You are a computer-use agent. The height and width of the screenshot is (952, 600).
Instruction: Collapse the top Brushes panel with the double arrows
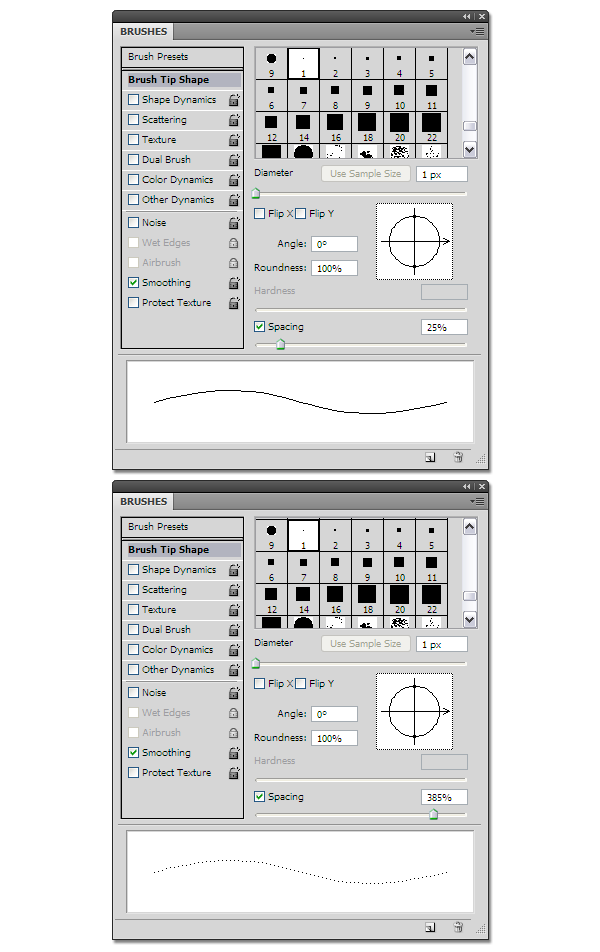coord(466,16)
